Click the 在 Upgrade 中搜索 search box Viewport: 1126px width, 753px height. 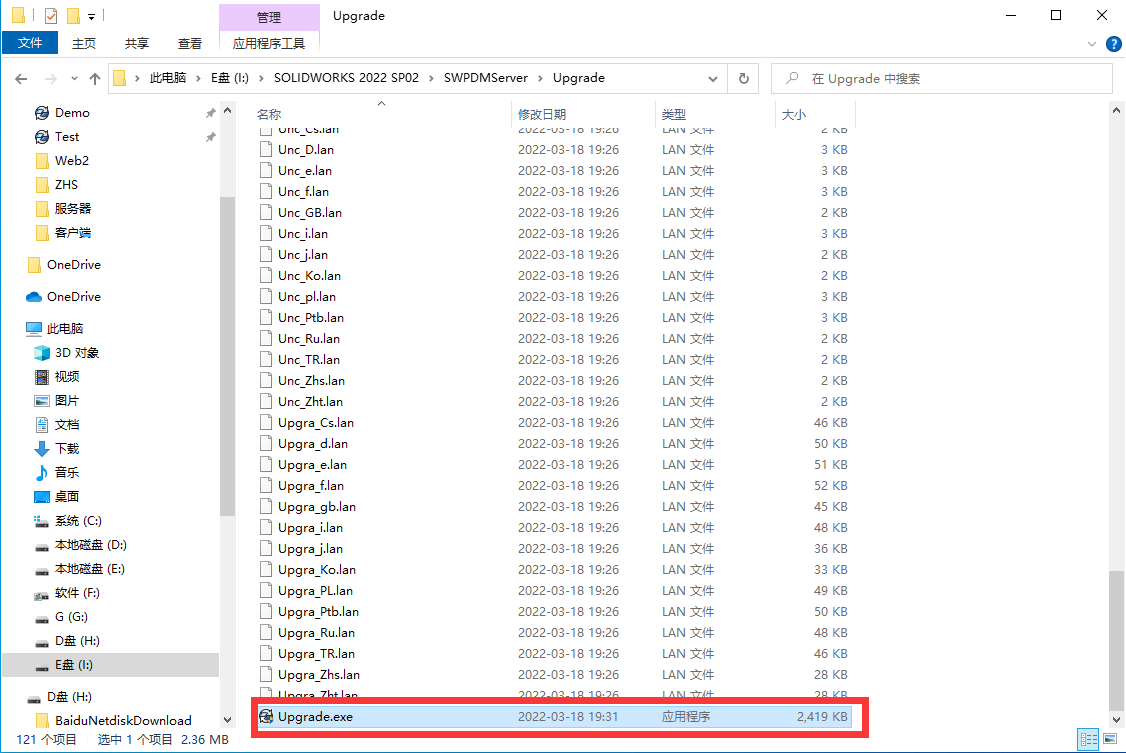pos(941,78)
